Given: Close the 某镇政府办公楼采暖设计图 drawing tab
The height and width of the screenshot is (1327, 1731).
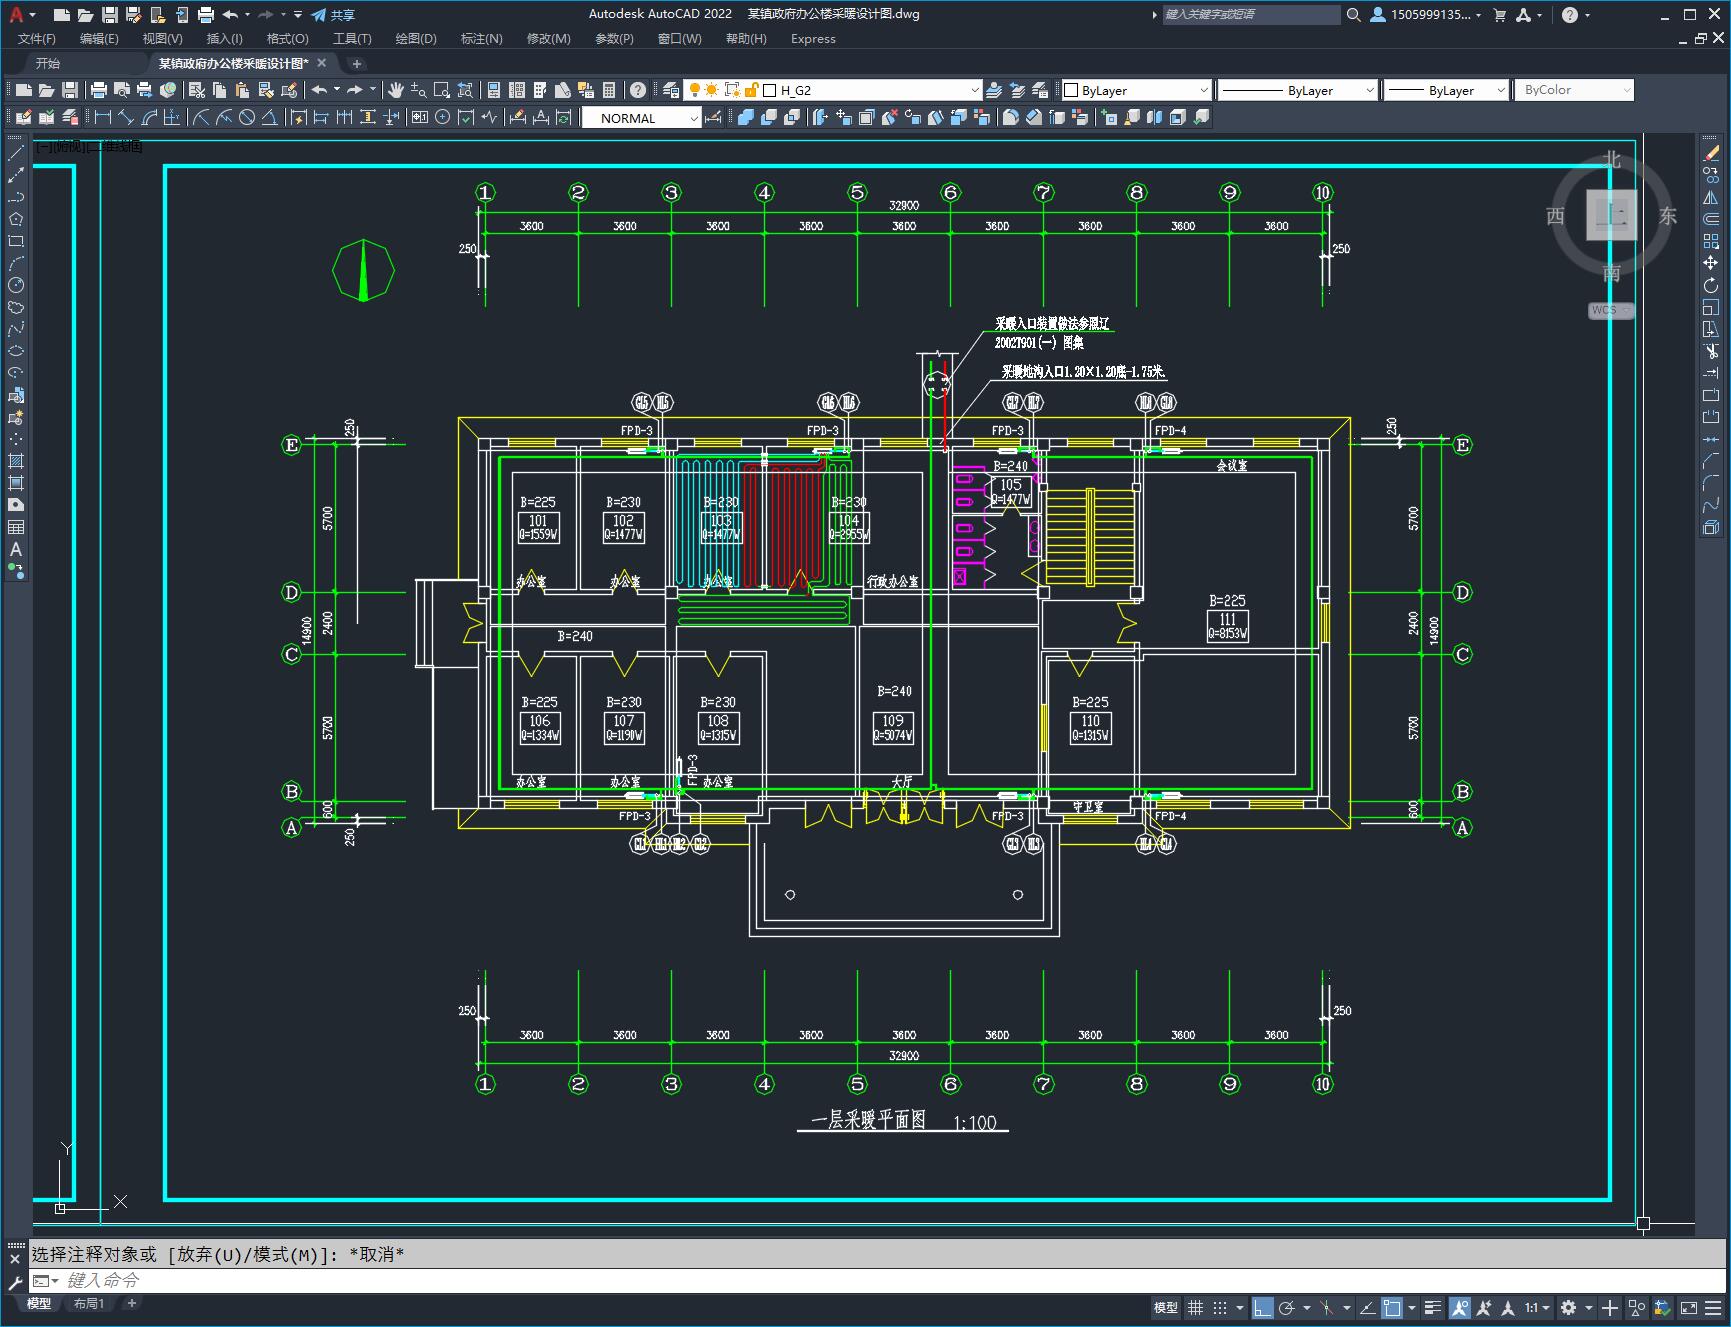Looking at the screenshot, I should 322,63.
